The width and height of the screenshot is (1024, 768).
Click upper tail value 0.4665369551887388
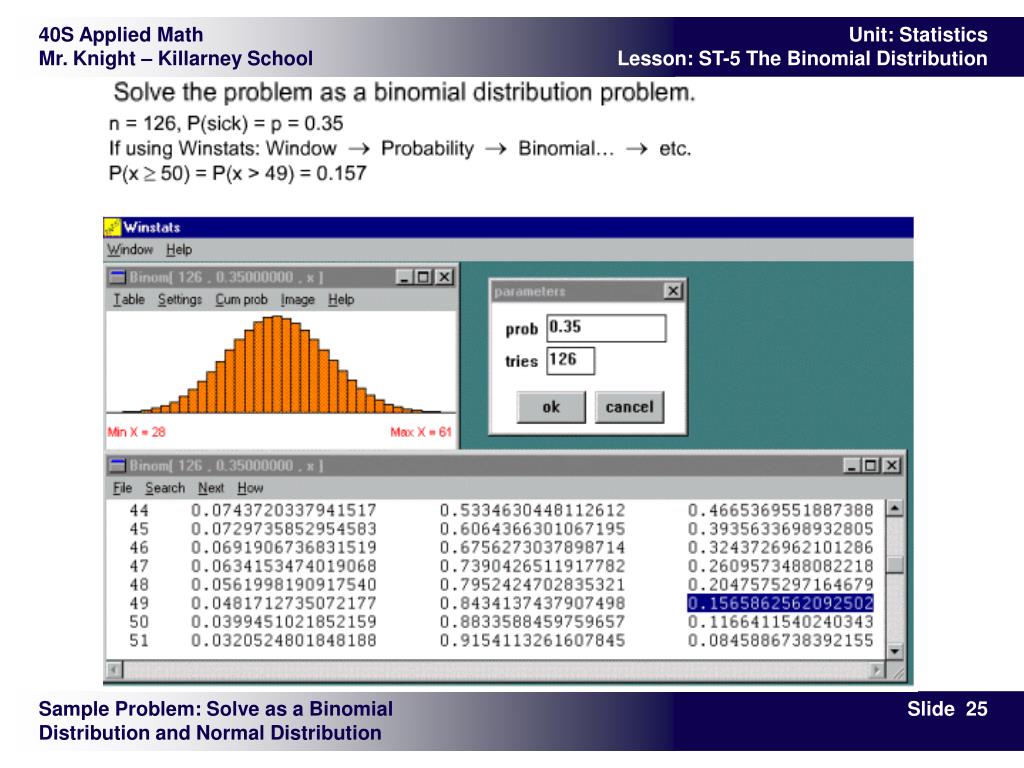tap(780, 510)
